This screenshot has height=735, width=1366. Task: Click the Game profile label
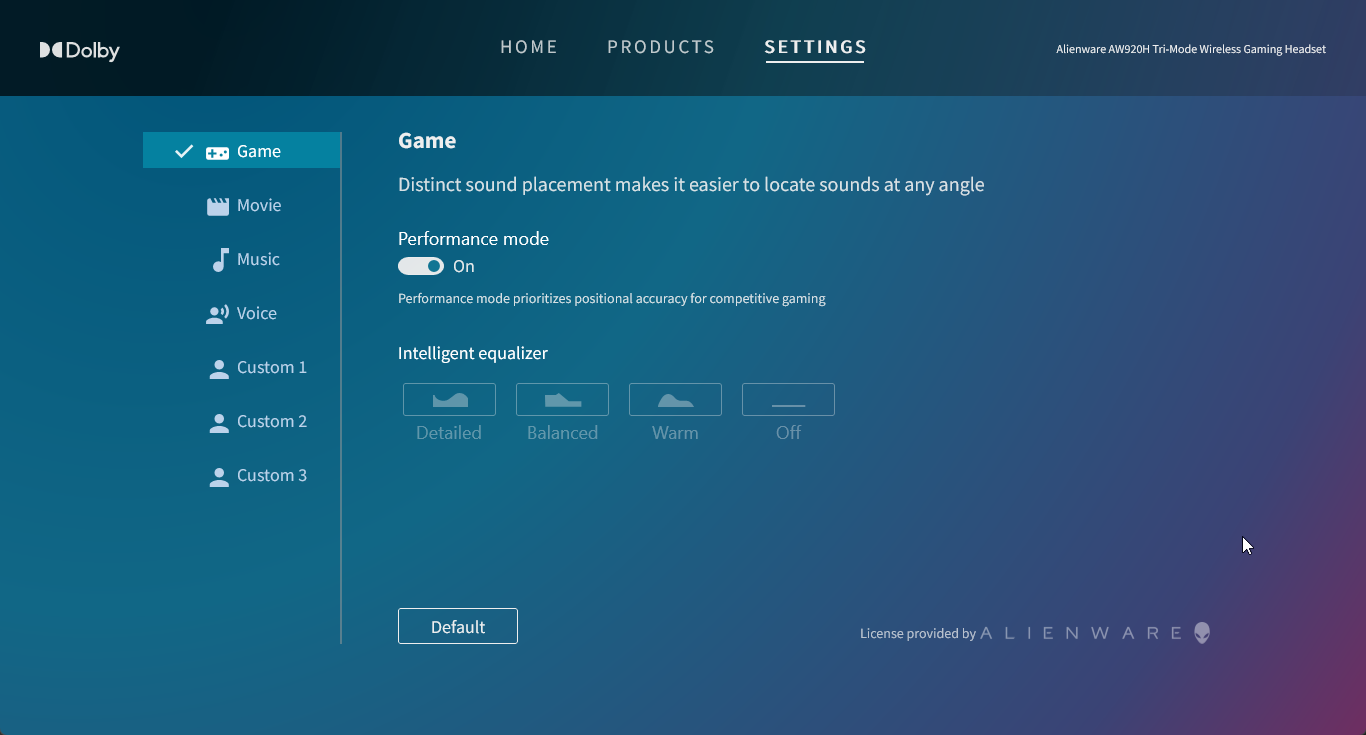click(x=259, y=151)
